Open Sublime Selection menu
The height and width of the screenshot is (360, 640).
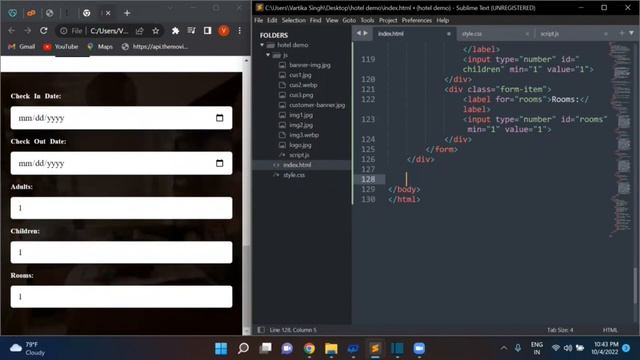[293, 20]
